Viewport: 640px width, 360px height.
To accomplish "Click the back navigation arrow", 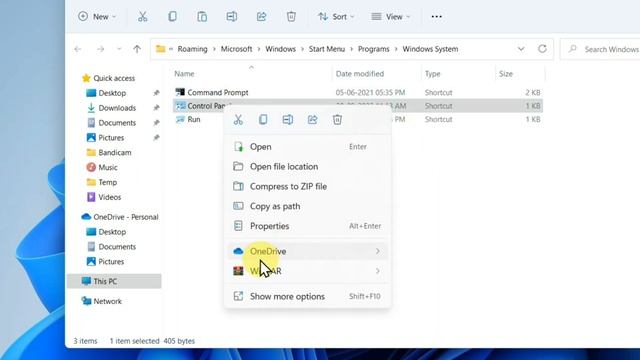I will pyautogui.click(x=78, y=49).
